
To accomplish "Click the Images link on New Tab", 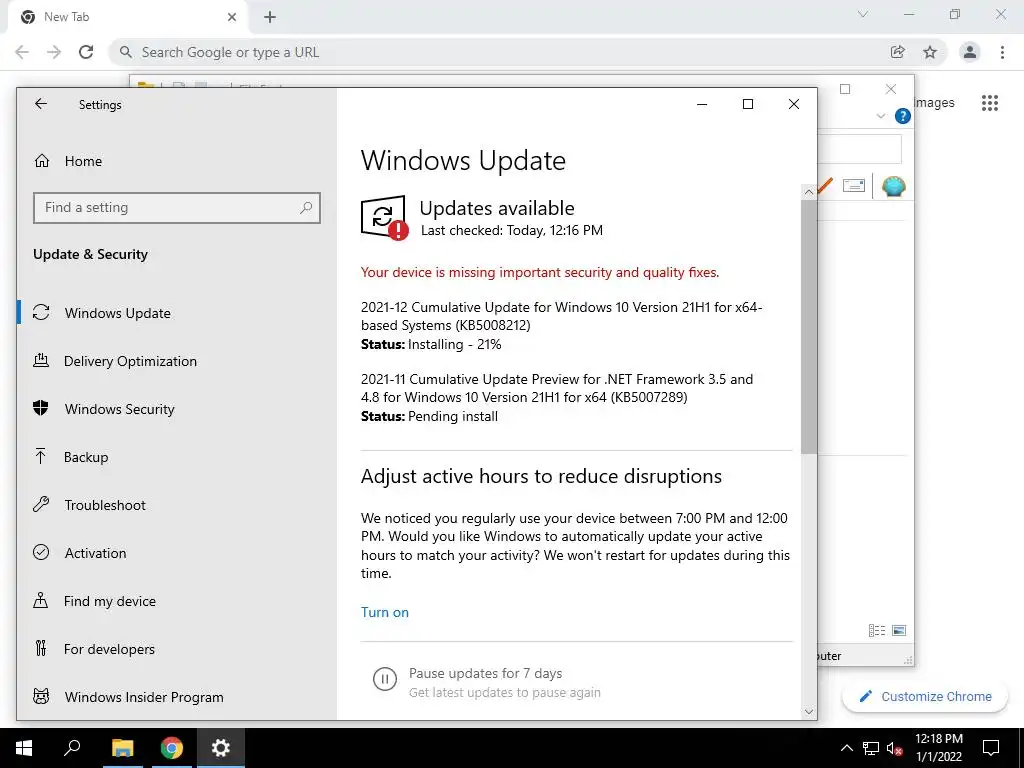I will tap(935, 103).
